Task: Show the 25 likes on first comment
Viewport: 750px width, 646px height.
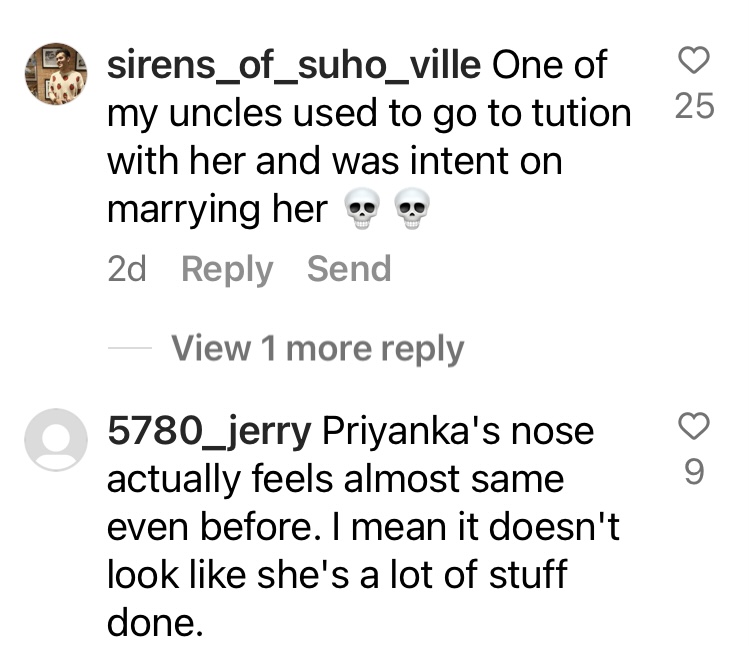Action: point(695,107)
